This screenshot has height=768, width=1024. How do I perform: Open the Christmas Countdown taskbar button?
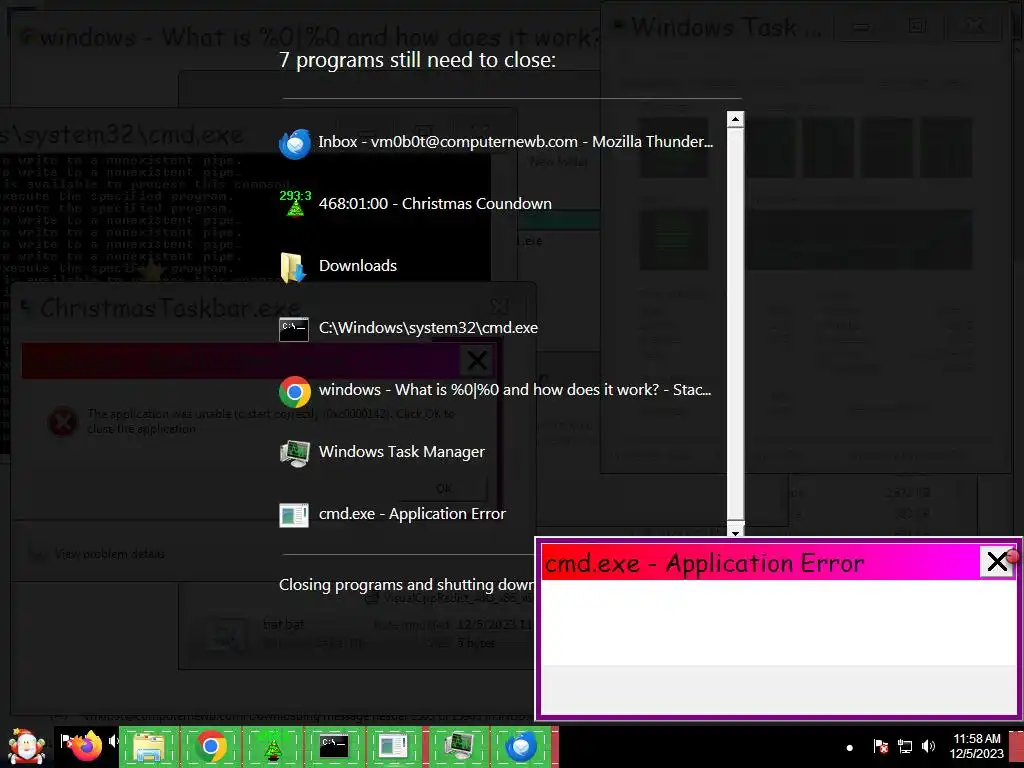(x=272, y=746)
